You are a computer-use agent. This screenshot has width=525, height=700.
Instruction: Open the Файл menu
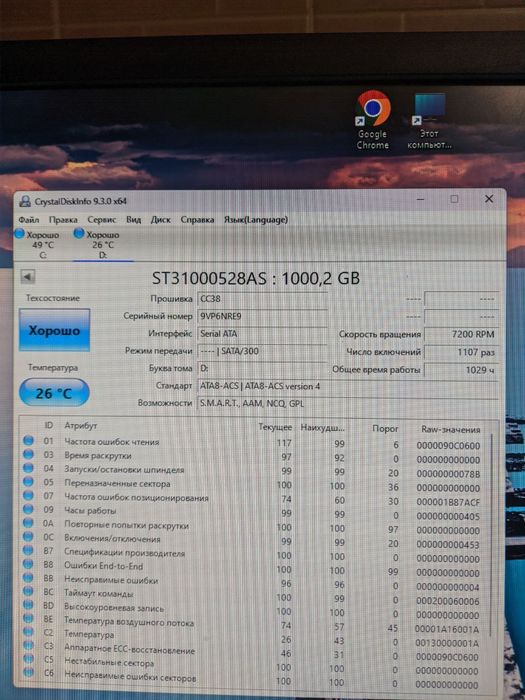coord(29,220)
